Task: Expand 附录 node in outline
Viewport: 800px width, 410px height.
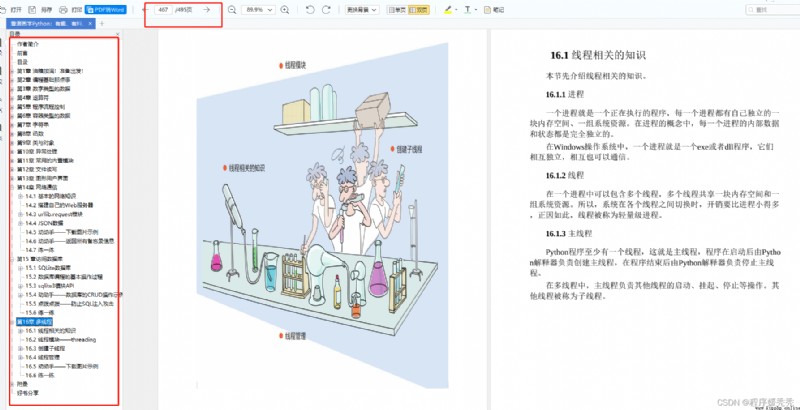Action: pyautogui.click(x=13, y=384)
